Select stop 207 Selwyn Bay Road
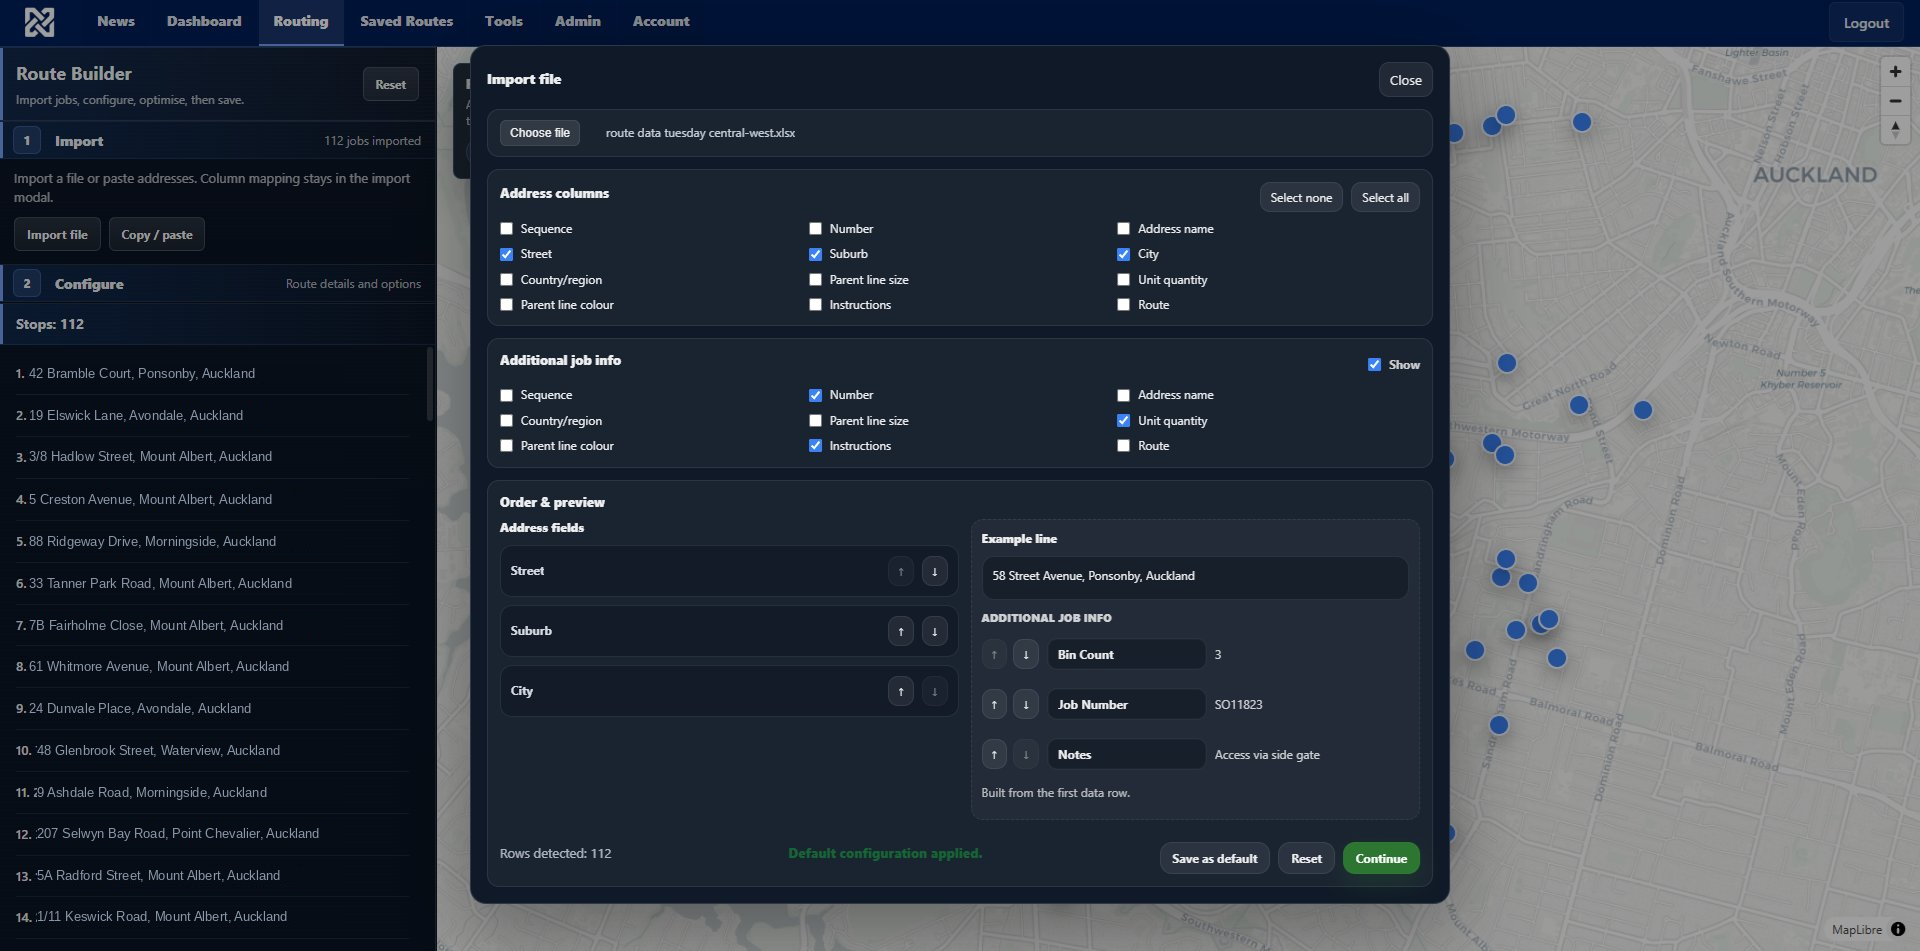This screenshot has height=951, width=1920. [x=212, y=834]
